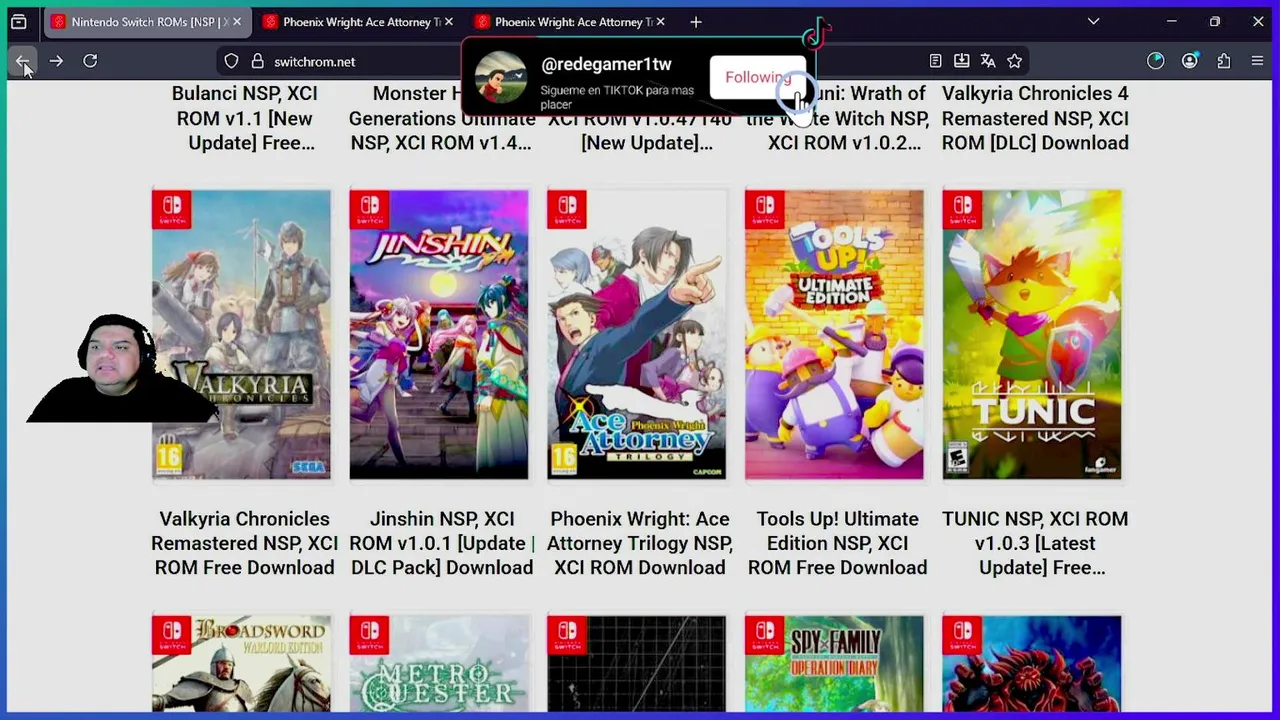Minimize the browser window

click(x=1171, y=22)
